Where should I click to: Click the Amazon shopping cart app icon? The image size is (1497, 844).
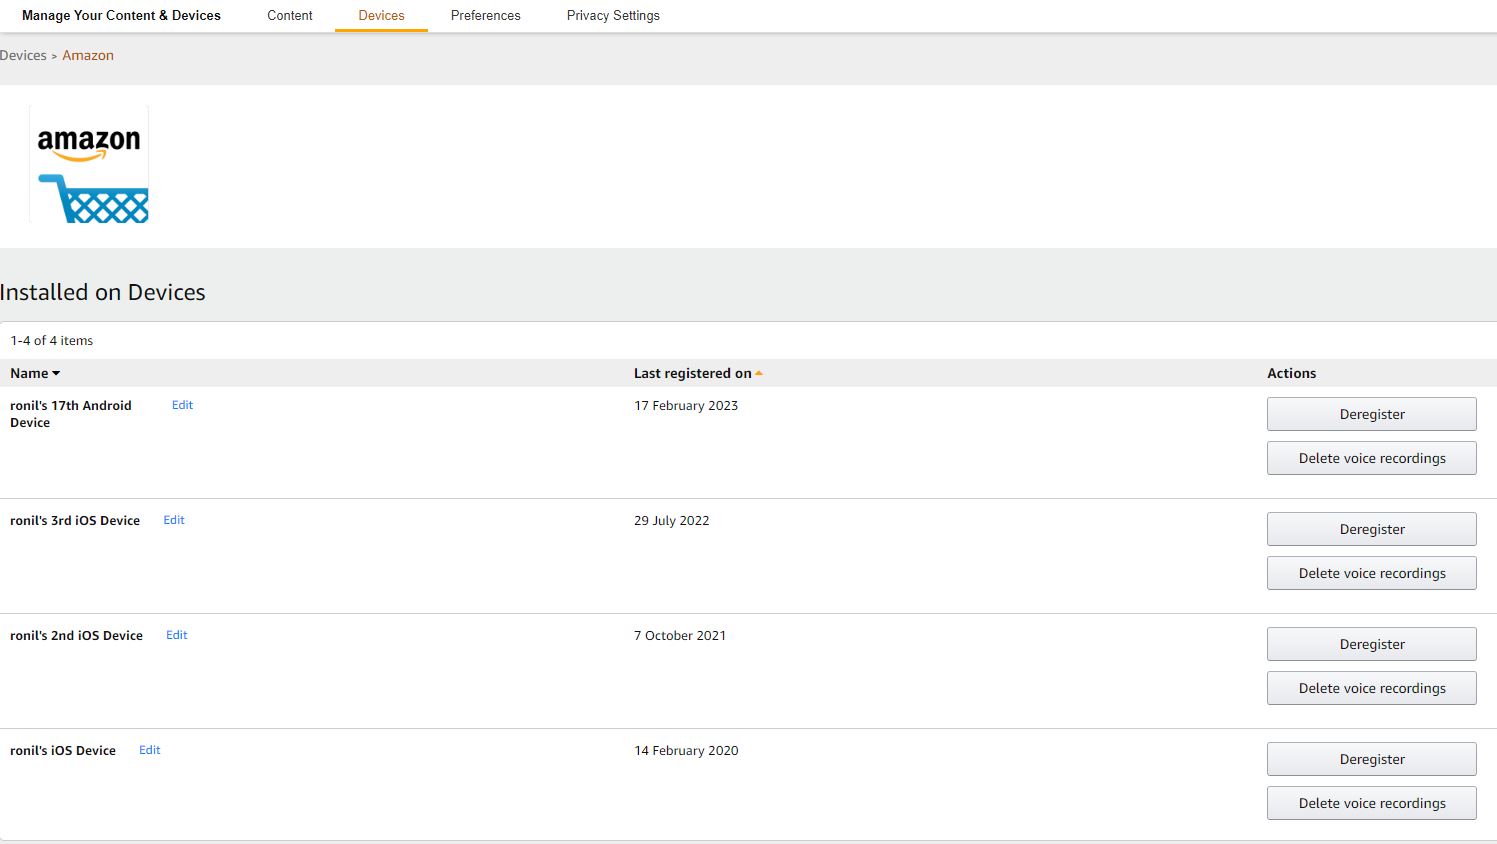89,165
